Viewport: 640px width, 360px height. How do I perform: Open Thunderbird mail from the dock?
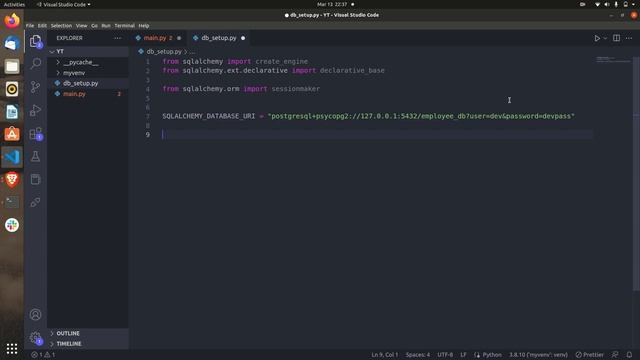click(x=12, y=43)
